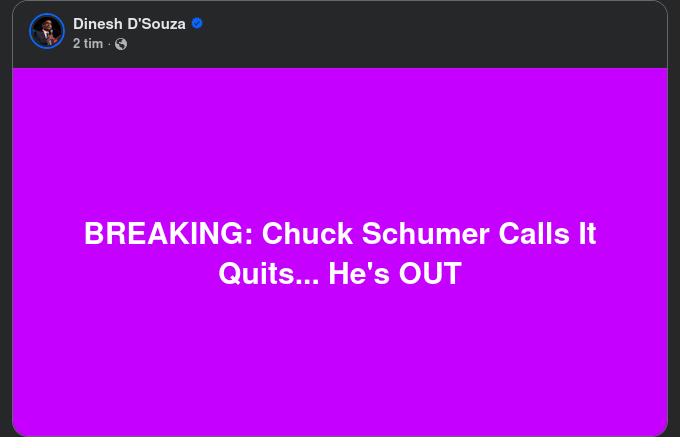Image resolution: width=680 pixels, height=437 pixels.
Task: Open the Dinesh D'Souza name link
Action: [129, 23]
